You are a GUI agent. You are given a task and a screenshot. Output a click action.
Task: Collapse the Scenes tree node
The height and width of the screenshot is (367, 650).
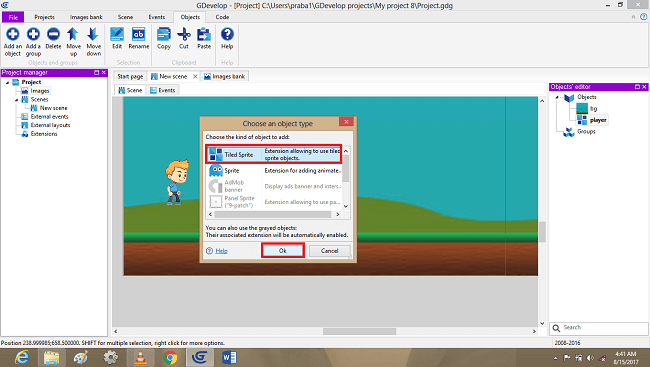point(17,100)
